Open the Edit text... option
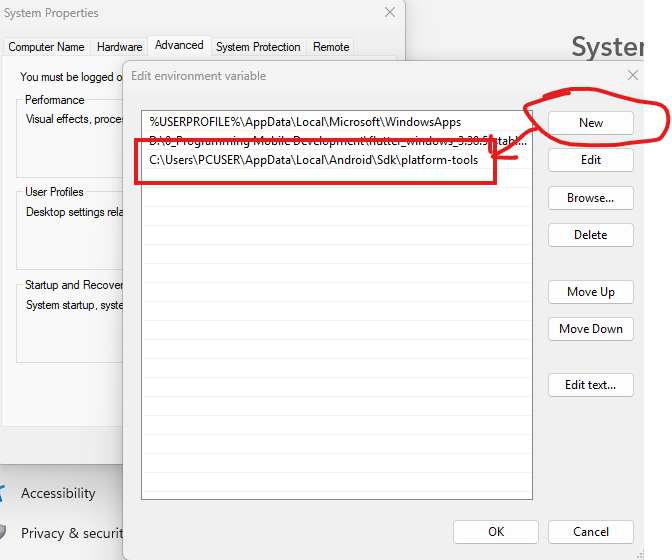 pos(590,385)
